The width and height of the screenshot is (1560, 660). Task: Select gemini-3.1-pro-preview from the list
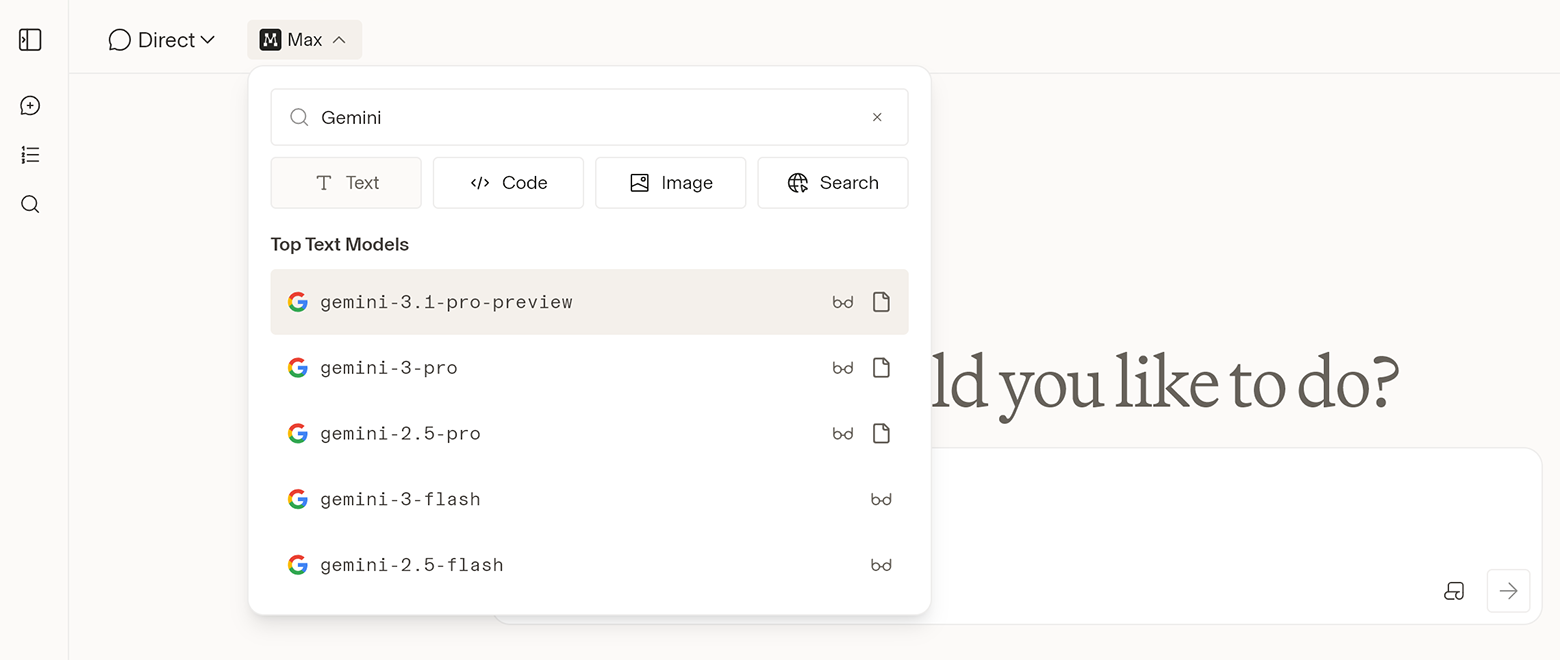446,302
